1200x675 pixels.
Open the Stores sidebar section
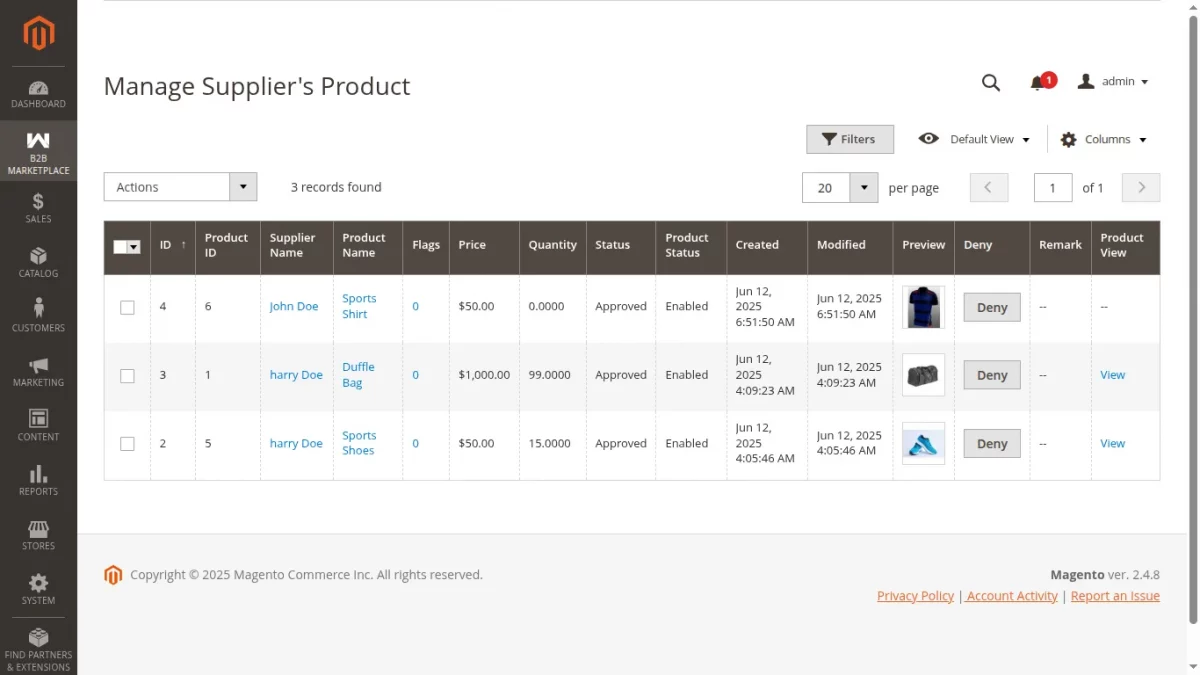click(x=38, y=537)
